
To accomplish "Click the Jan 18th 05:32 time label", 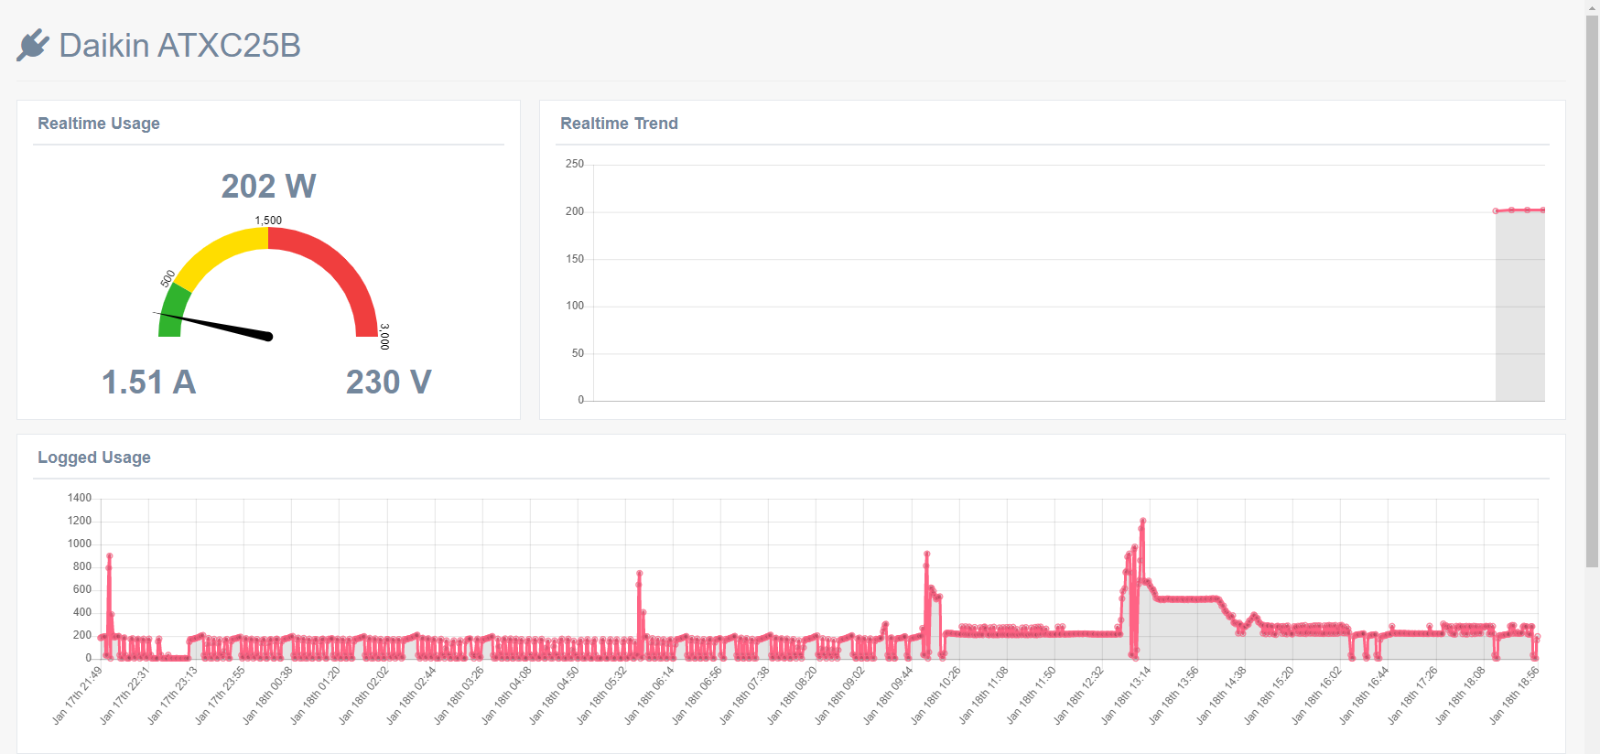I will tap(603, 695).
